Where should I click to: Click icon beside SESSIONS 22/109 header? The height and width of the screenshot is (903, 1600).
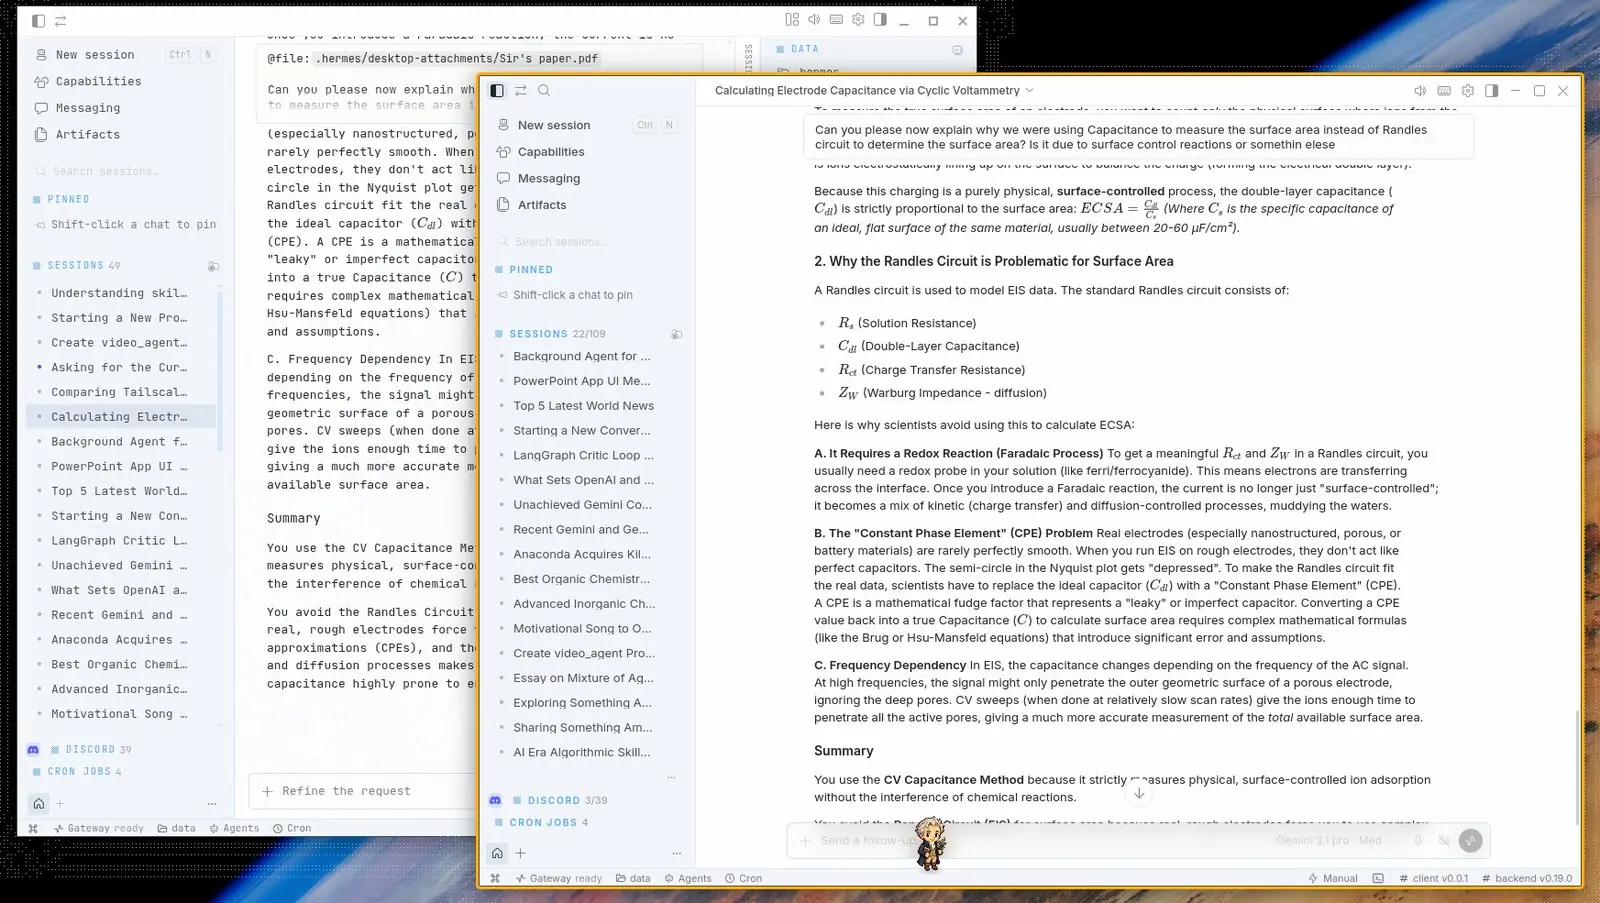[x=677, y=334]
